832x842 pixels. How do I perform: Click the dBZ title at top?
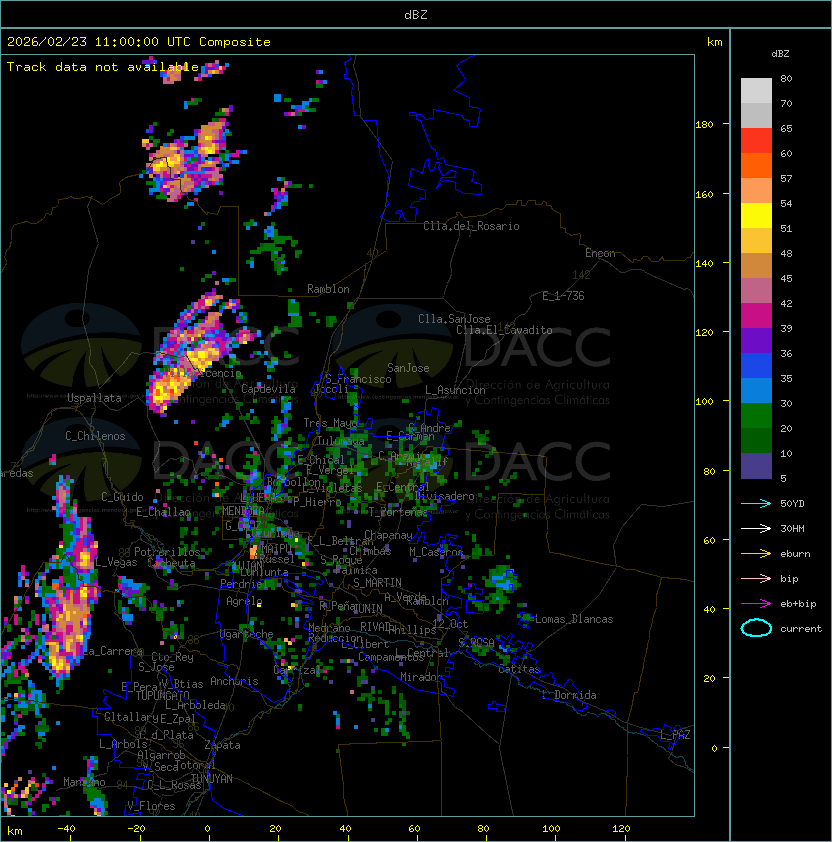click(x=416, y=14)
